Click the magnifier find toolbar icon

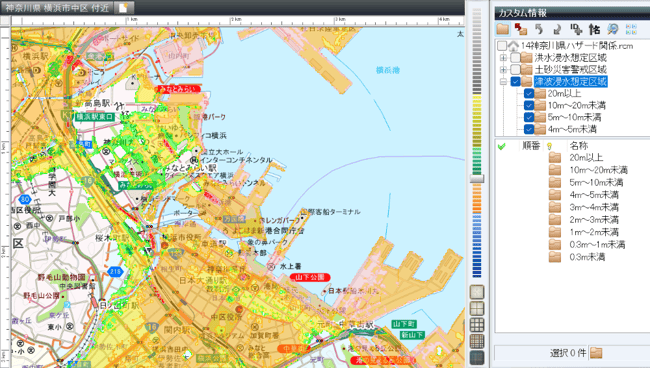[613, 29]
